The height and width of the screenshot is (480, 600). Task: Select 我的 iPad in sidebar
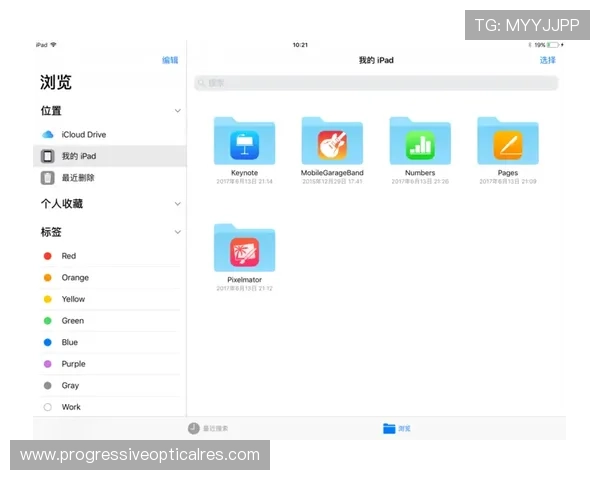[x=78, y=156]
